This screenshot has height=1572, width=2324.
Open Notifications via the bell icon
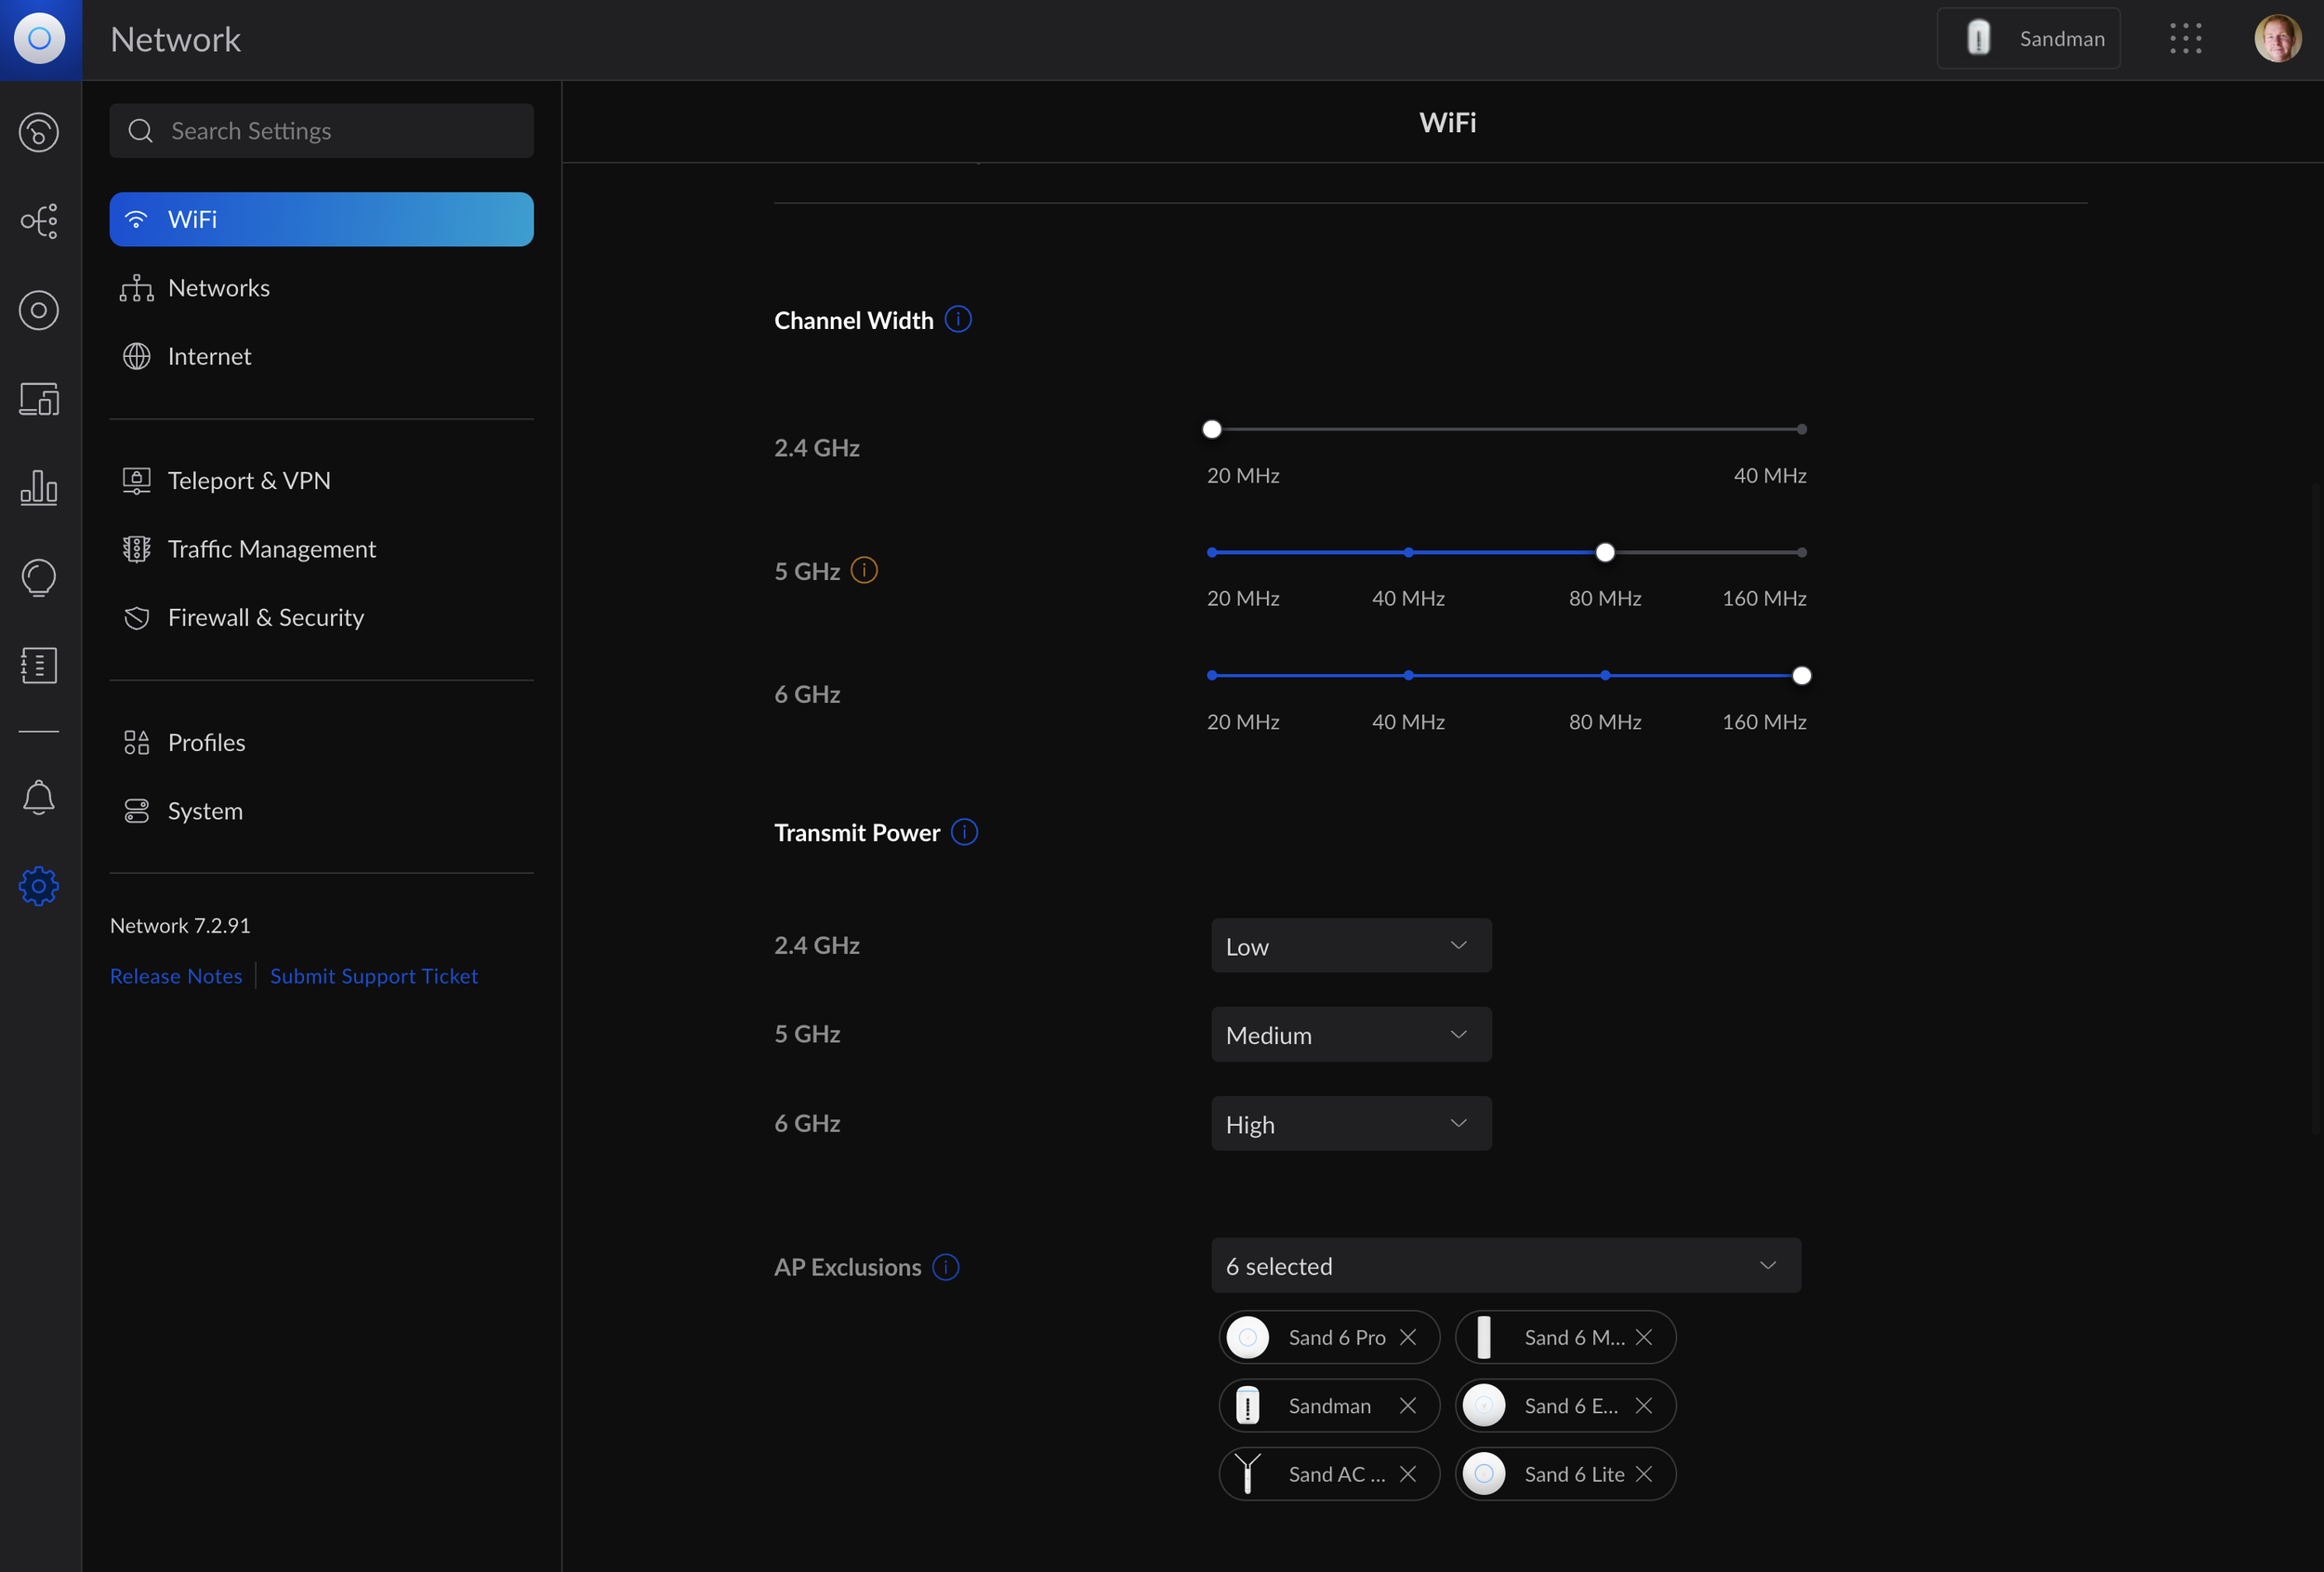[40, 797]
